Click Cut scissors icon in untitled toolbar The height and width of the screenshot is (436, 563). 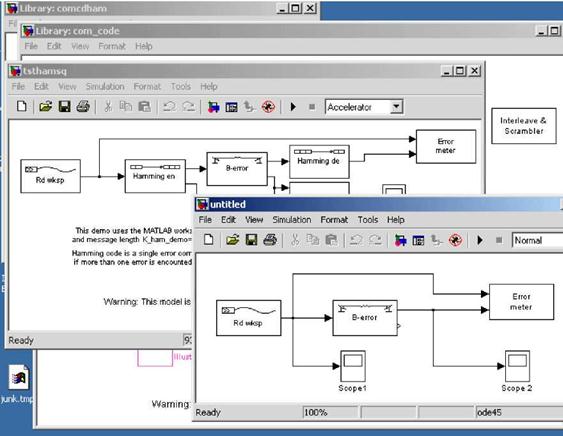point(295,240)
